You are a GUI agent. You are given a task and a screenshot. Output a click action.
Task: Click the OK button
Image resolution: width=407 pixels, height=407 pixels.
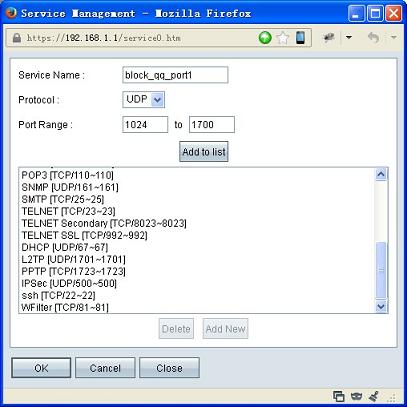coord(41,368)
